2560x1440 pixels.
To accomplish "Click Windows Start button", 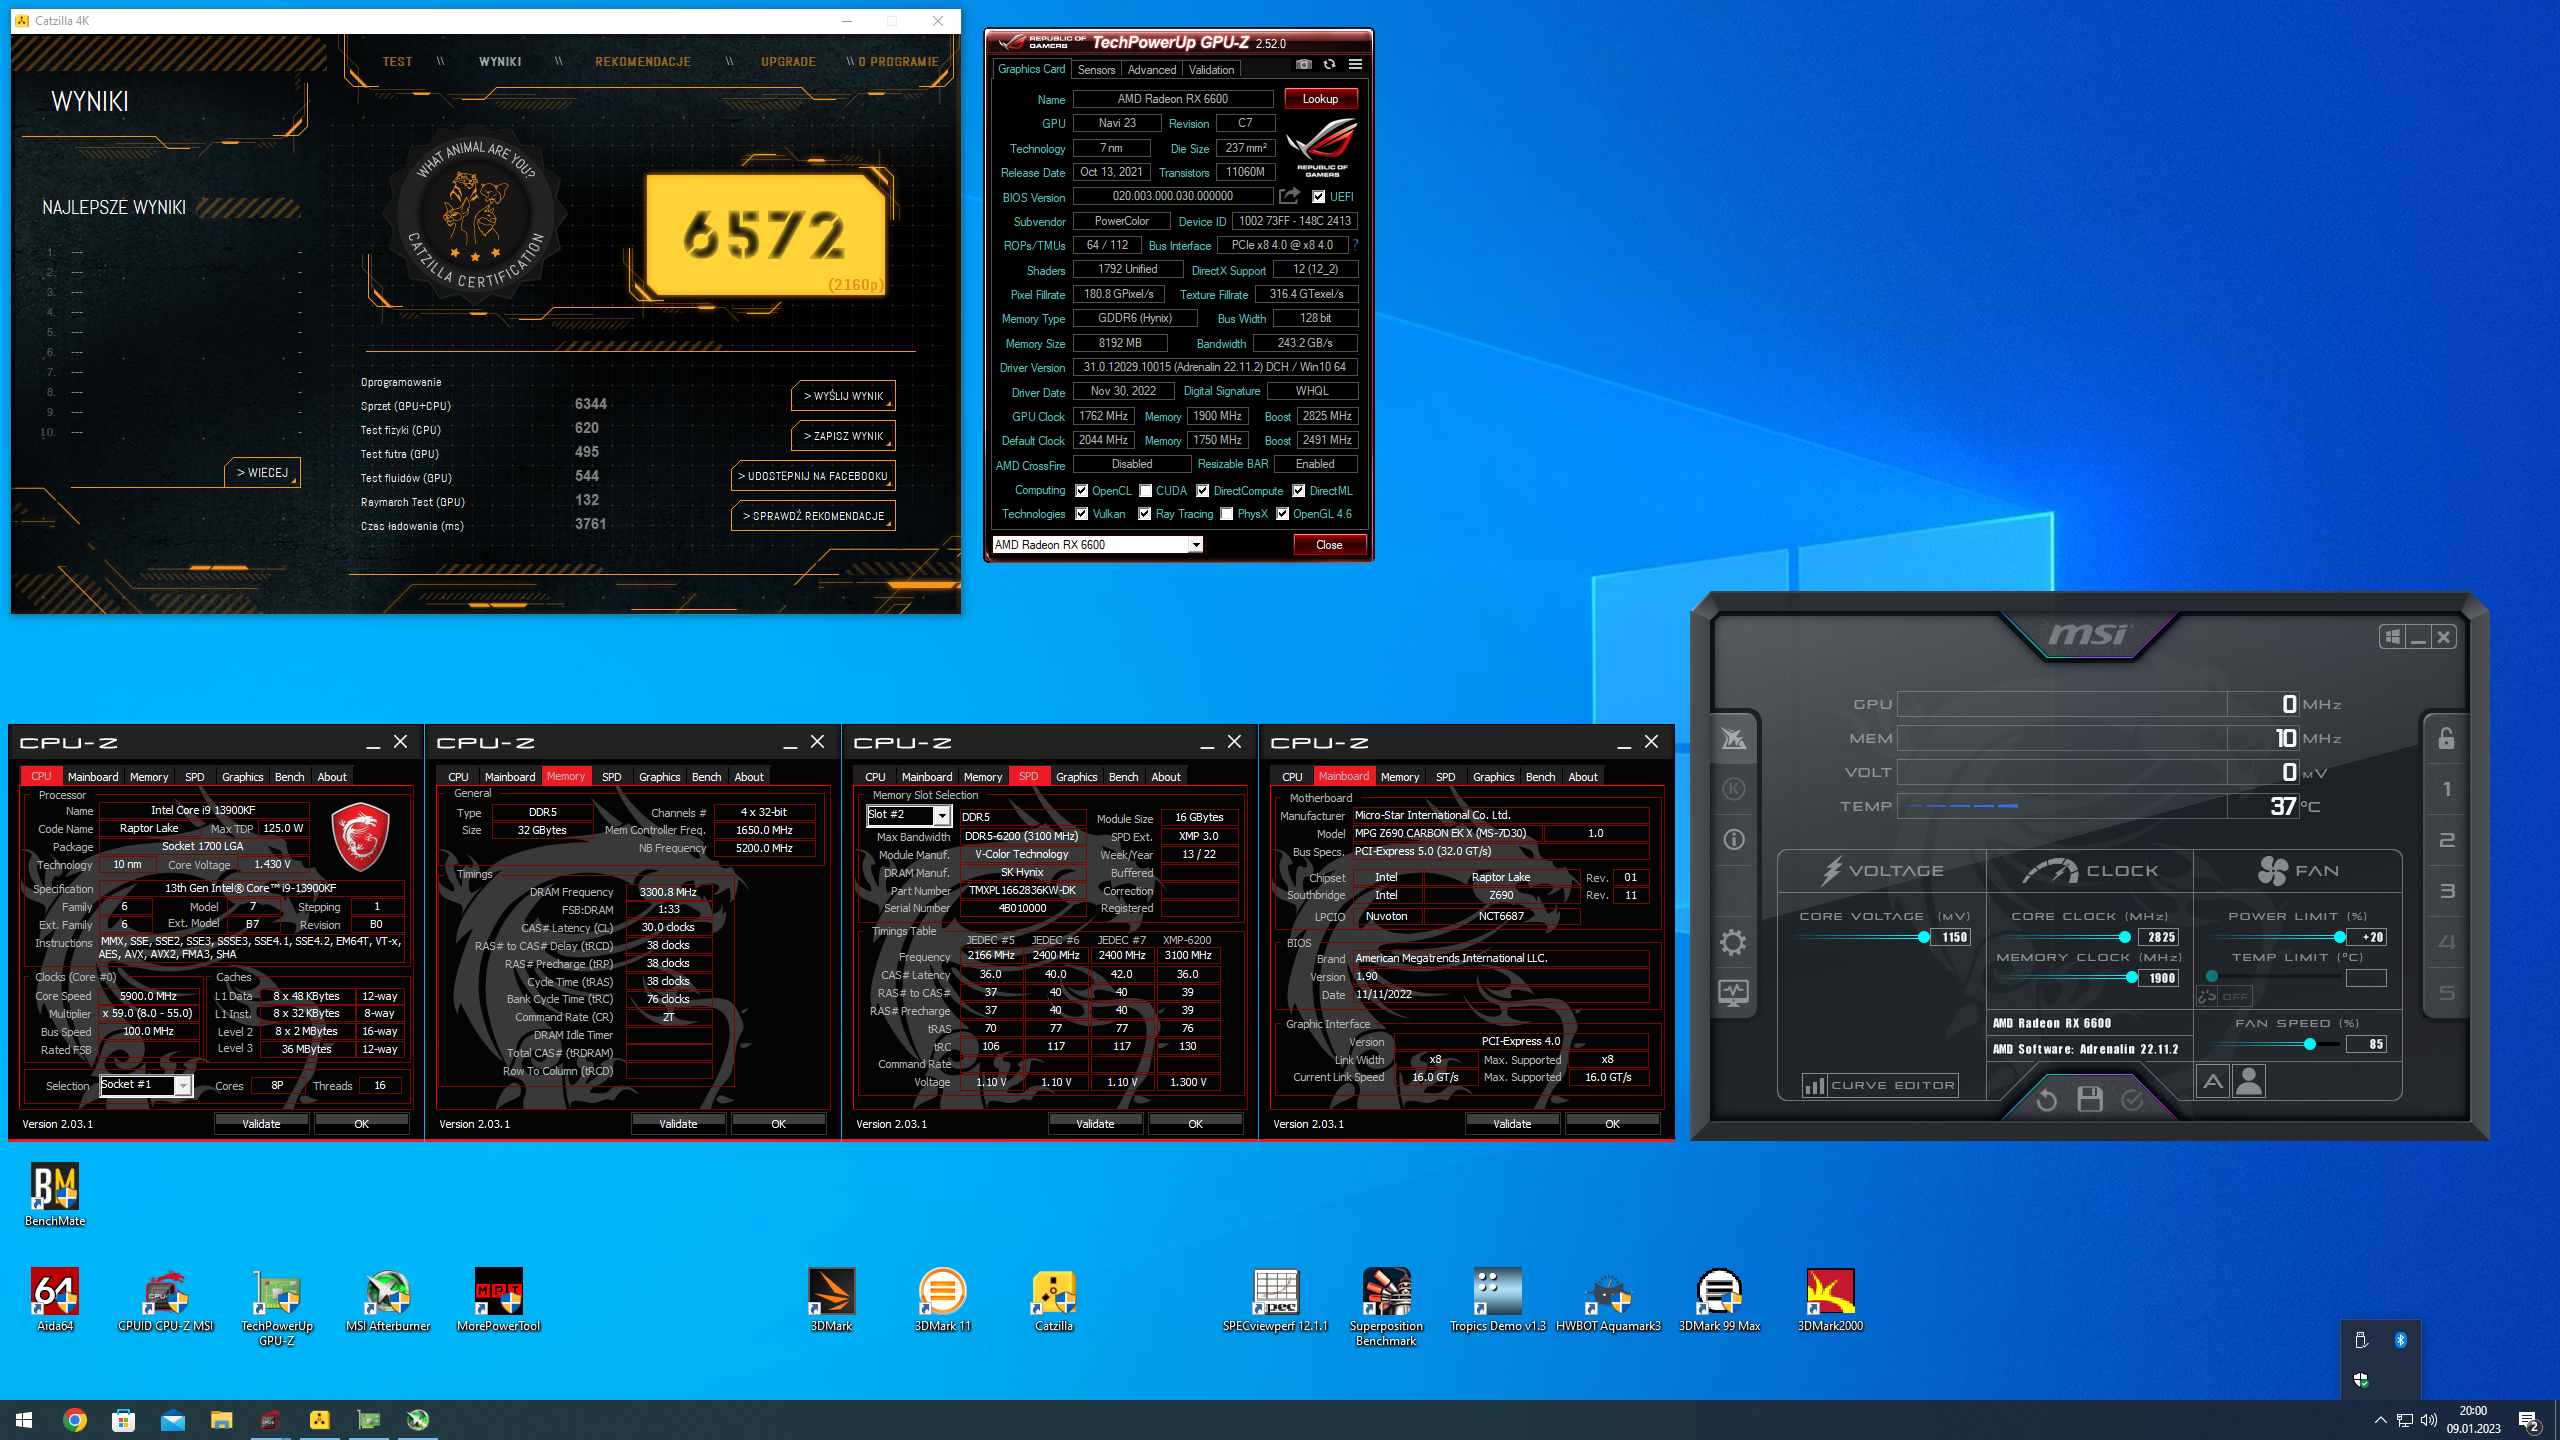I will click(24, 1420).
